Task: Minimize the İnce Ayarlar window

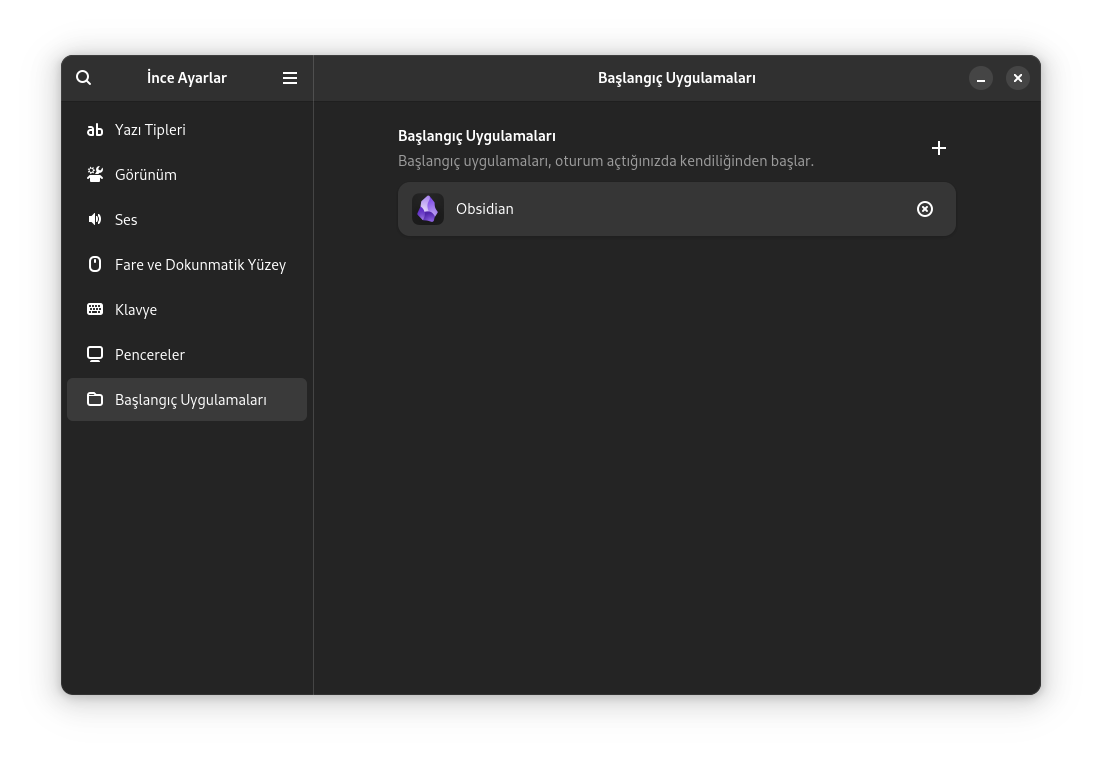Action: point(981,78)
